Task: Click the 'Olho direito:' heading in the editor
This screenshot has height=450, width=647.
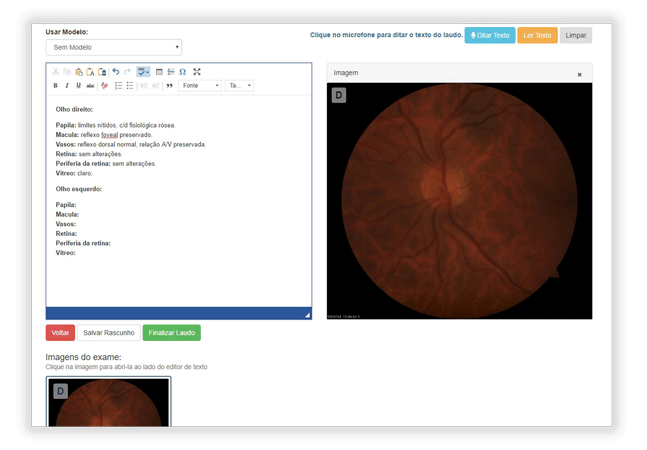Action: pyautogui.click(x=74, y=110)
